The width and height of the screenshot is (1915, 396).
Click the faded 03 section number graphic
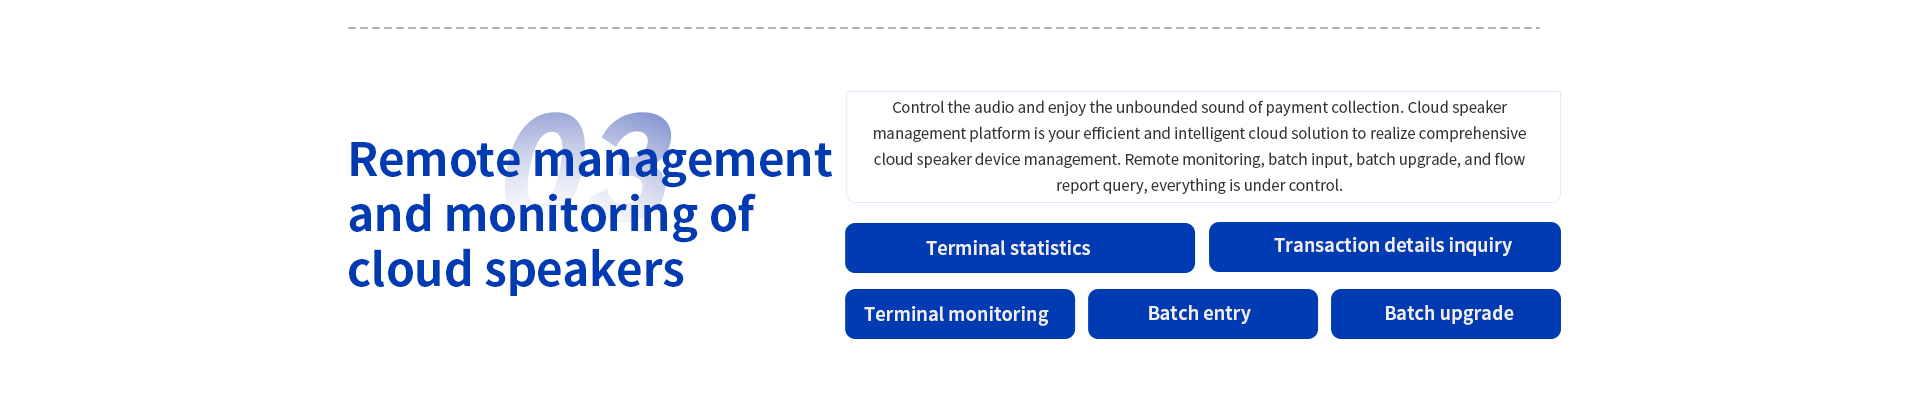[x=589, y=161]
